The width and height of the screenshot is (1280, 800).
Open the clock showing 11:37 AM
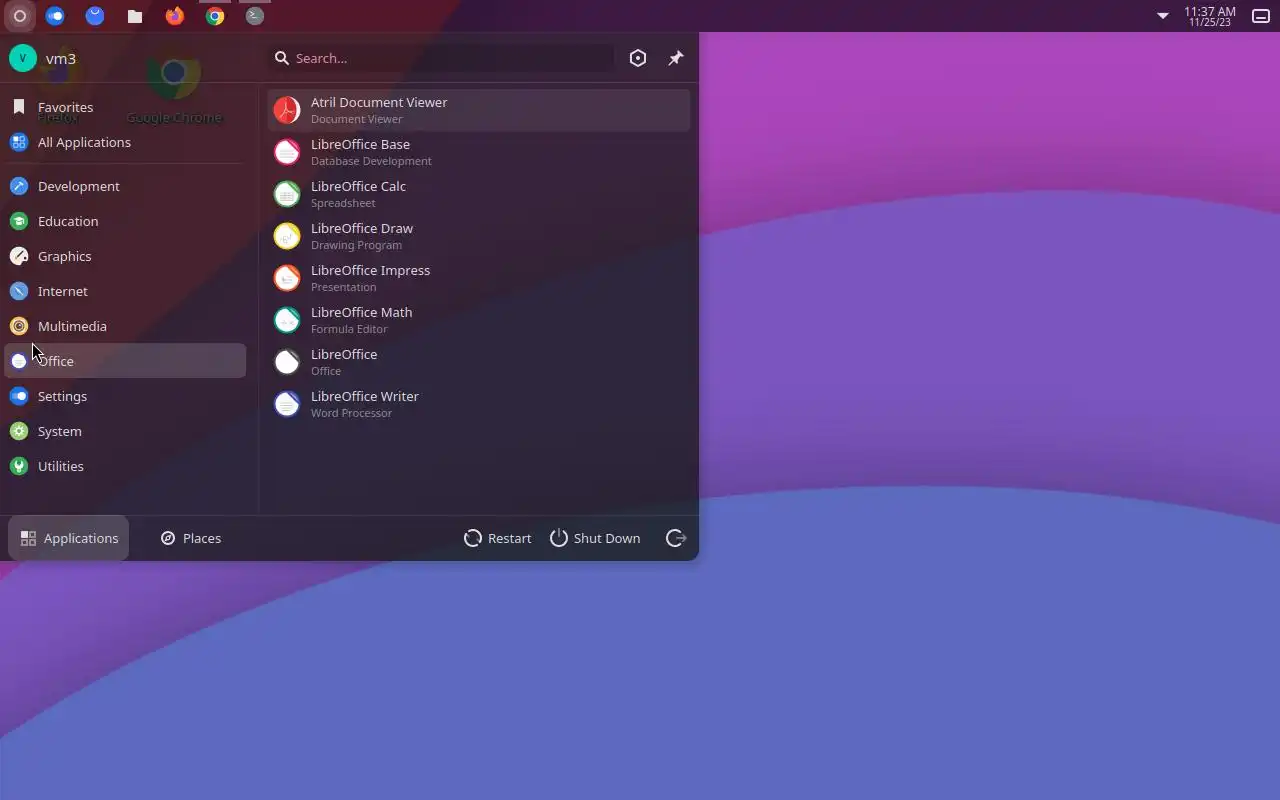1210,16
